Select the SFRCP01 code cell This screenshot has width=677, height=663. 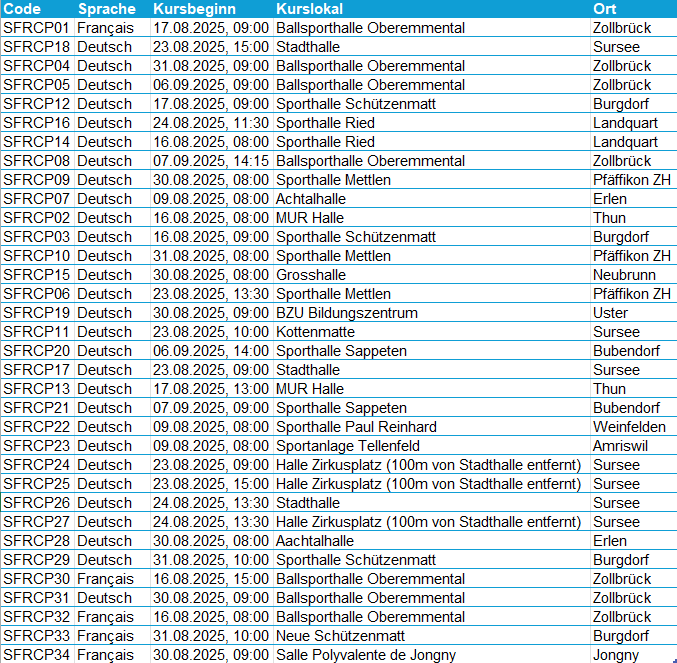(x=37, y=27)
